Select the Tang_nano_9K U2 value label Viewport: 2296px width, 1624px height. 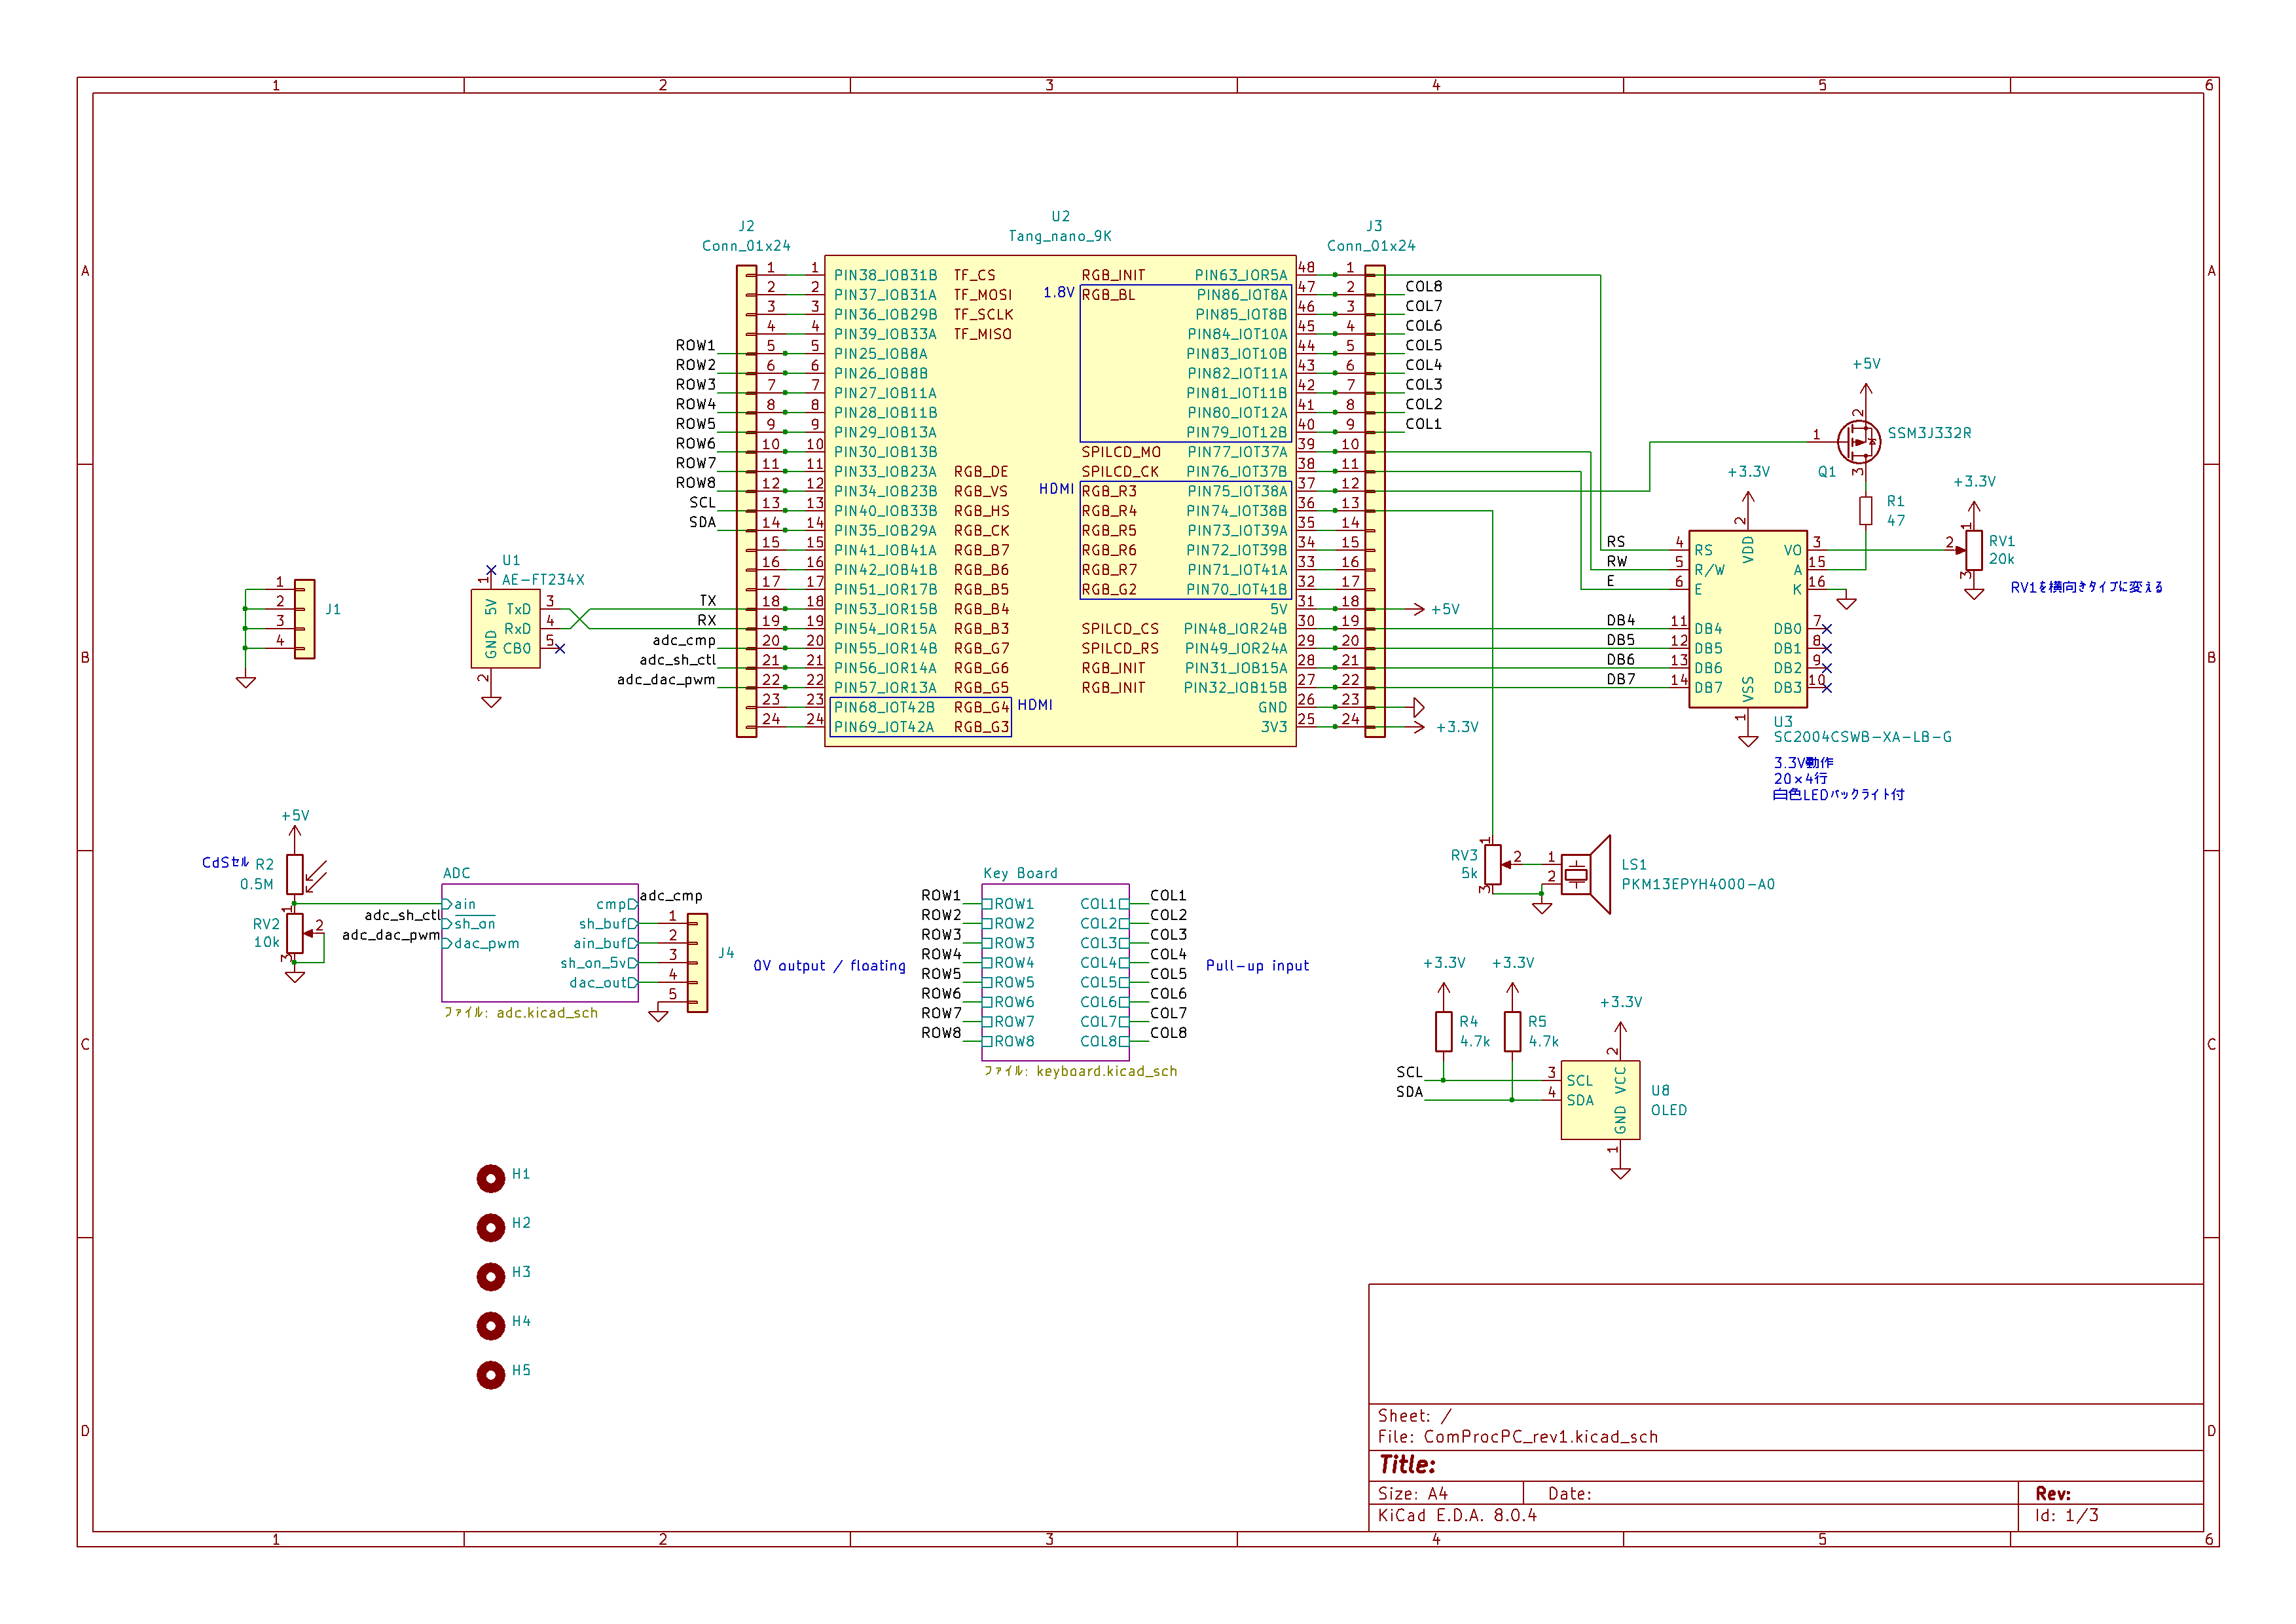(x=1060, y=236)
